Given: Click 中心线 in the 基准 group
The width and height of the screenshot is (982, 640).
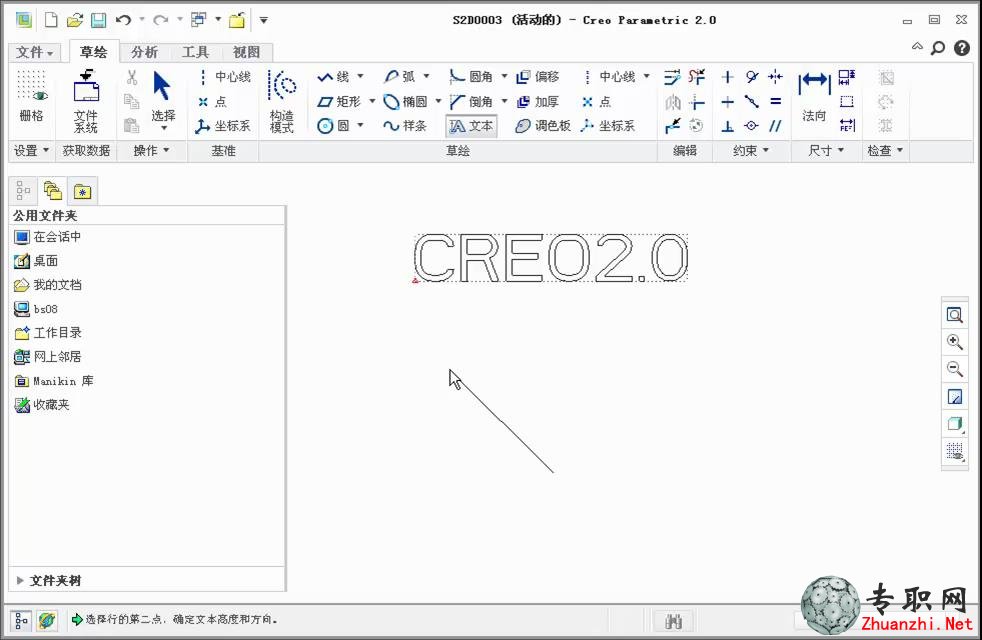Looking at the screenshot, I should (224, 76).
